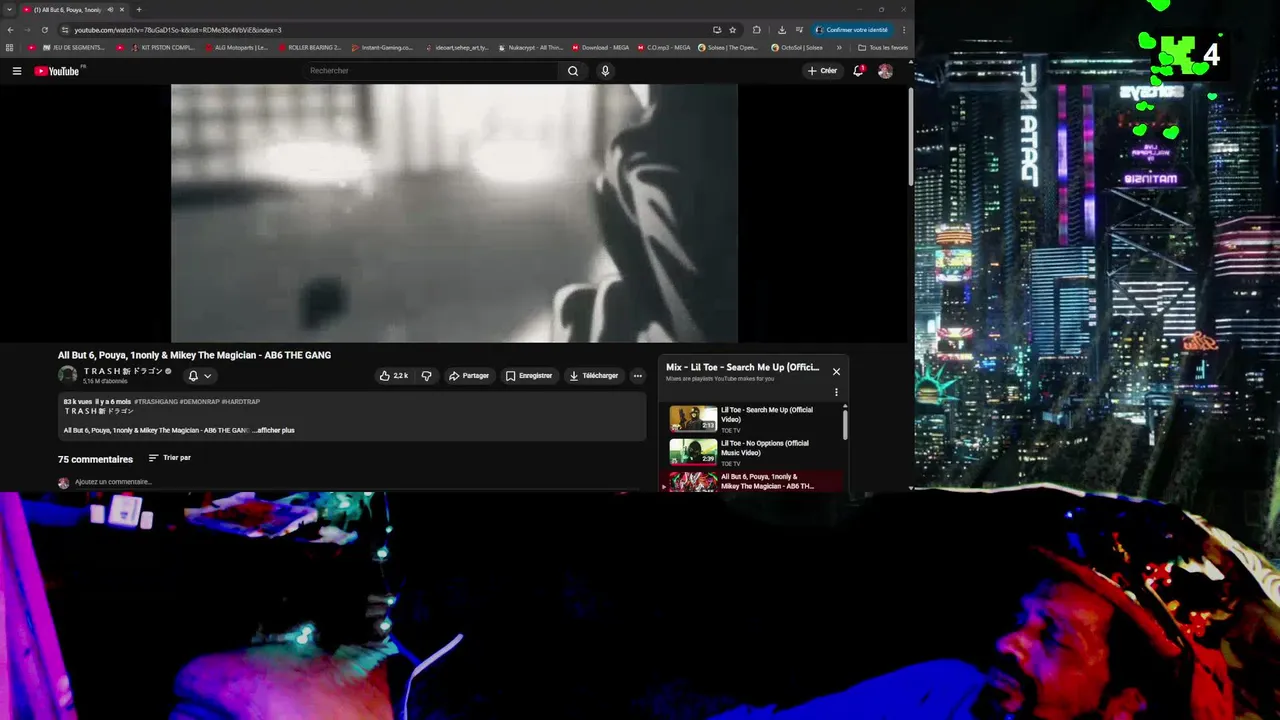Viewport: 1280px width, 720px height.
Task: Open subscription notification bell dropdown
Action: pyautogui.click(x=200, y=376)
